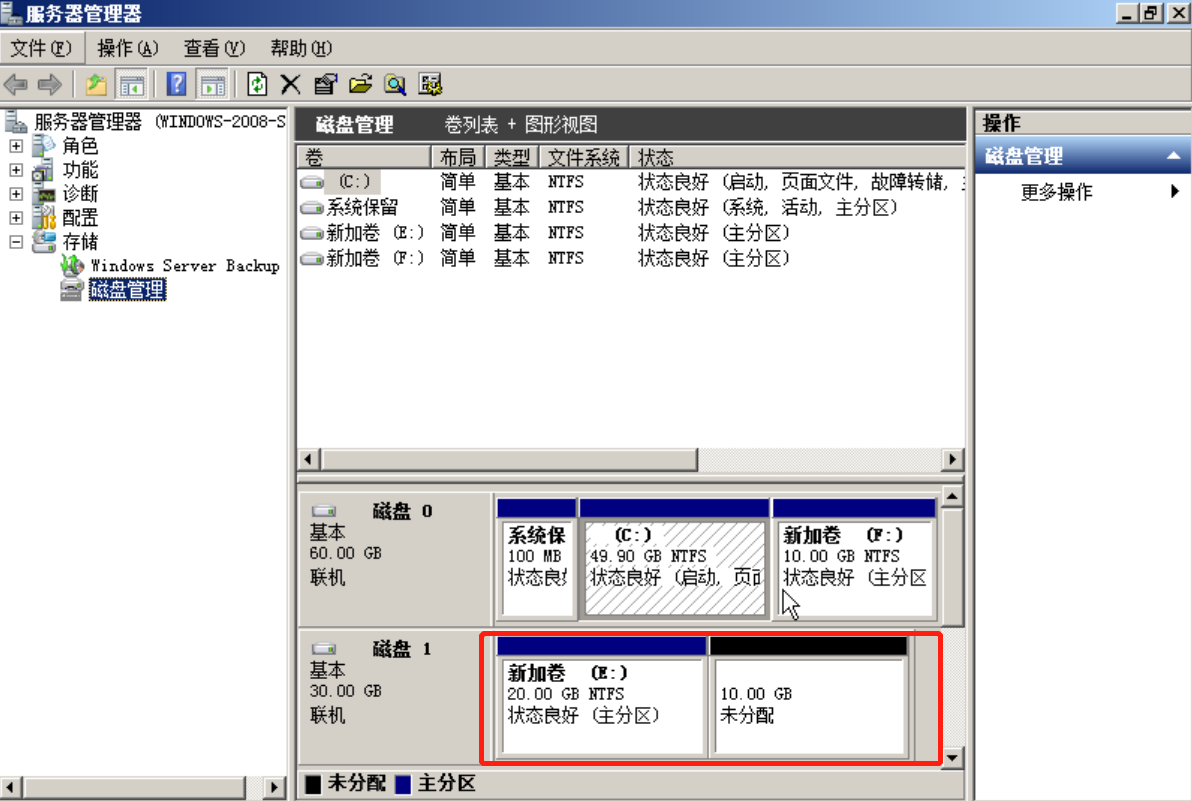1192x801 pixels.
Task: Sort by the 状态 column header
Action: tap(797, 157)
